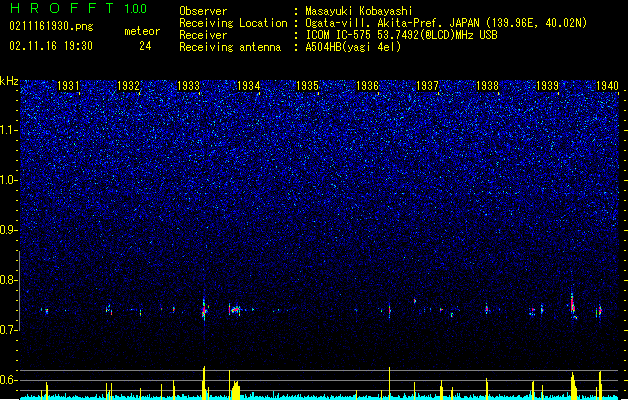Viewport: 629px width, 400px height.
Task: Click the 1938 time marker
Action: point(487,85)
